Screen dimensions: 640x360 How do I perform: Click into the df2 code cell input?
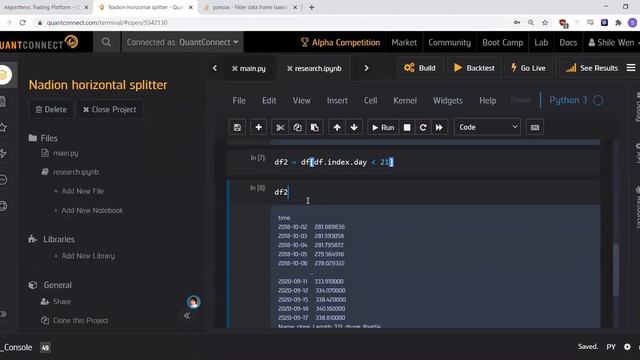point(435,192)
